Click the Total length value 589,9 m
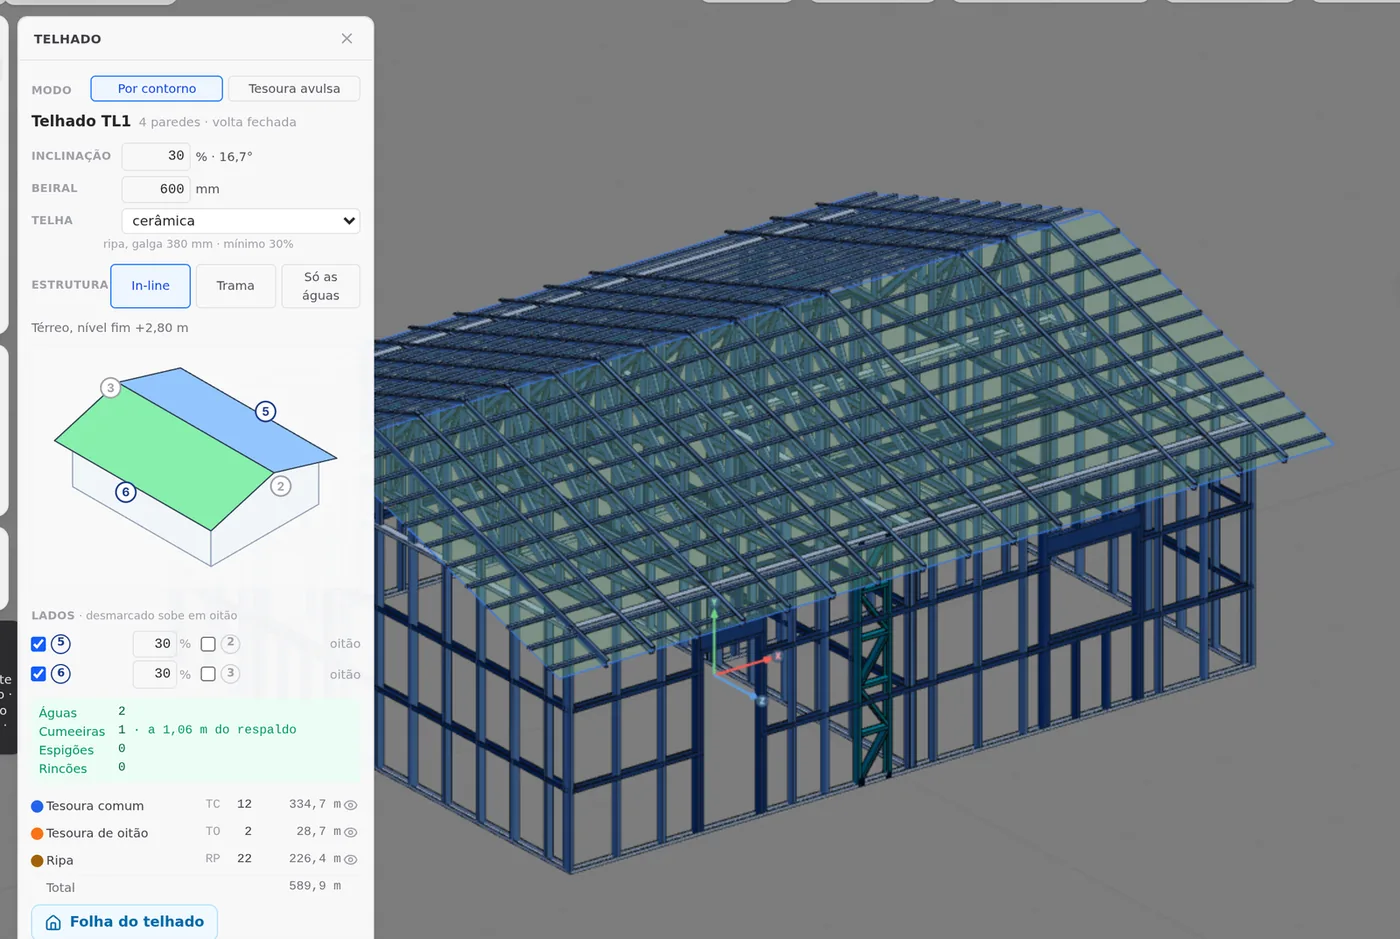 (315, 886)
